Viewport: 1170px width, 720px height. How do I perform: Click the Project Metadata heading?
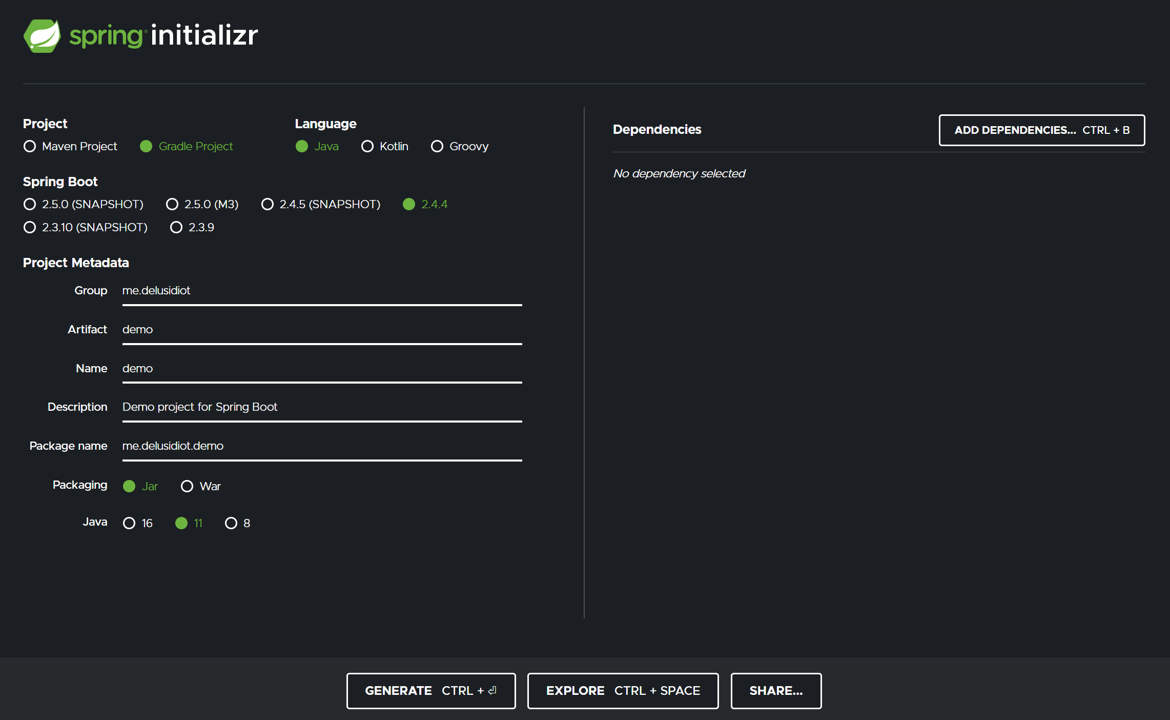tap(76, 263)
